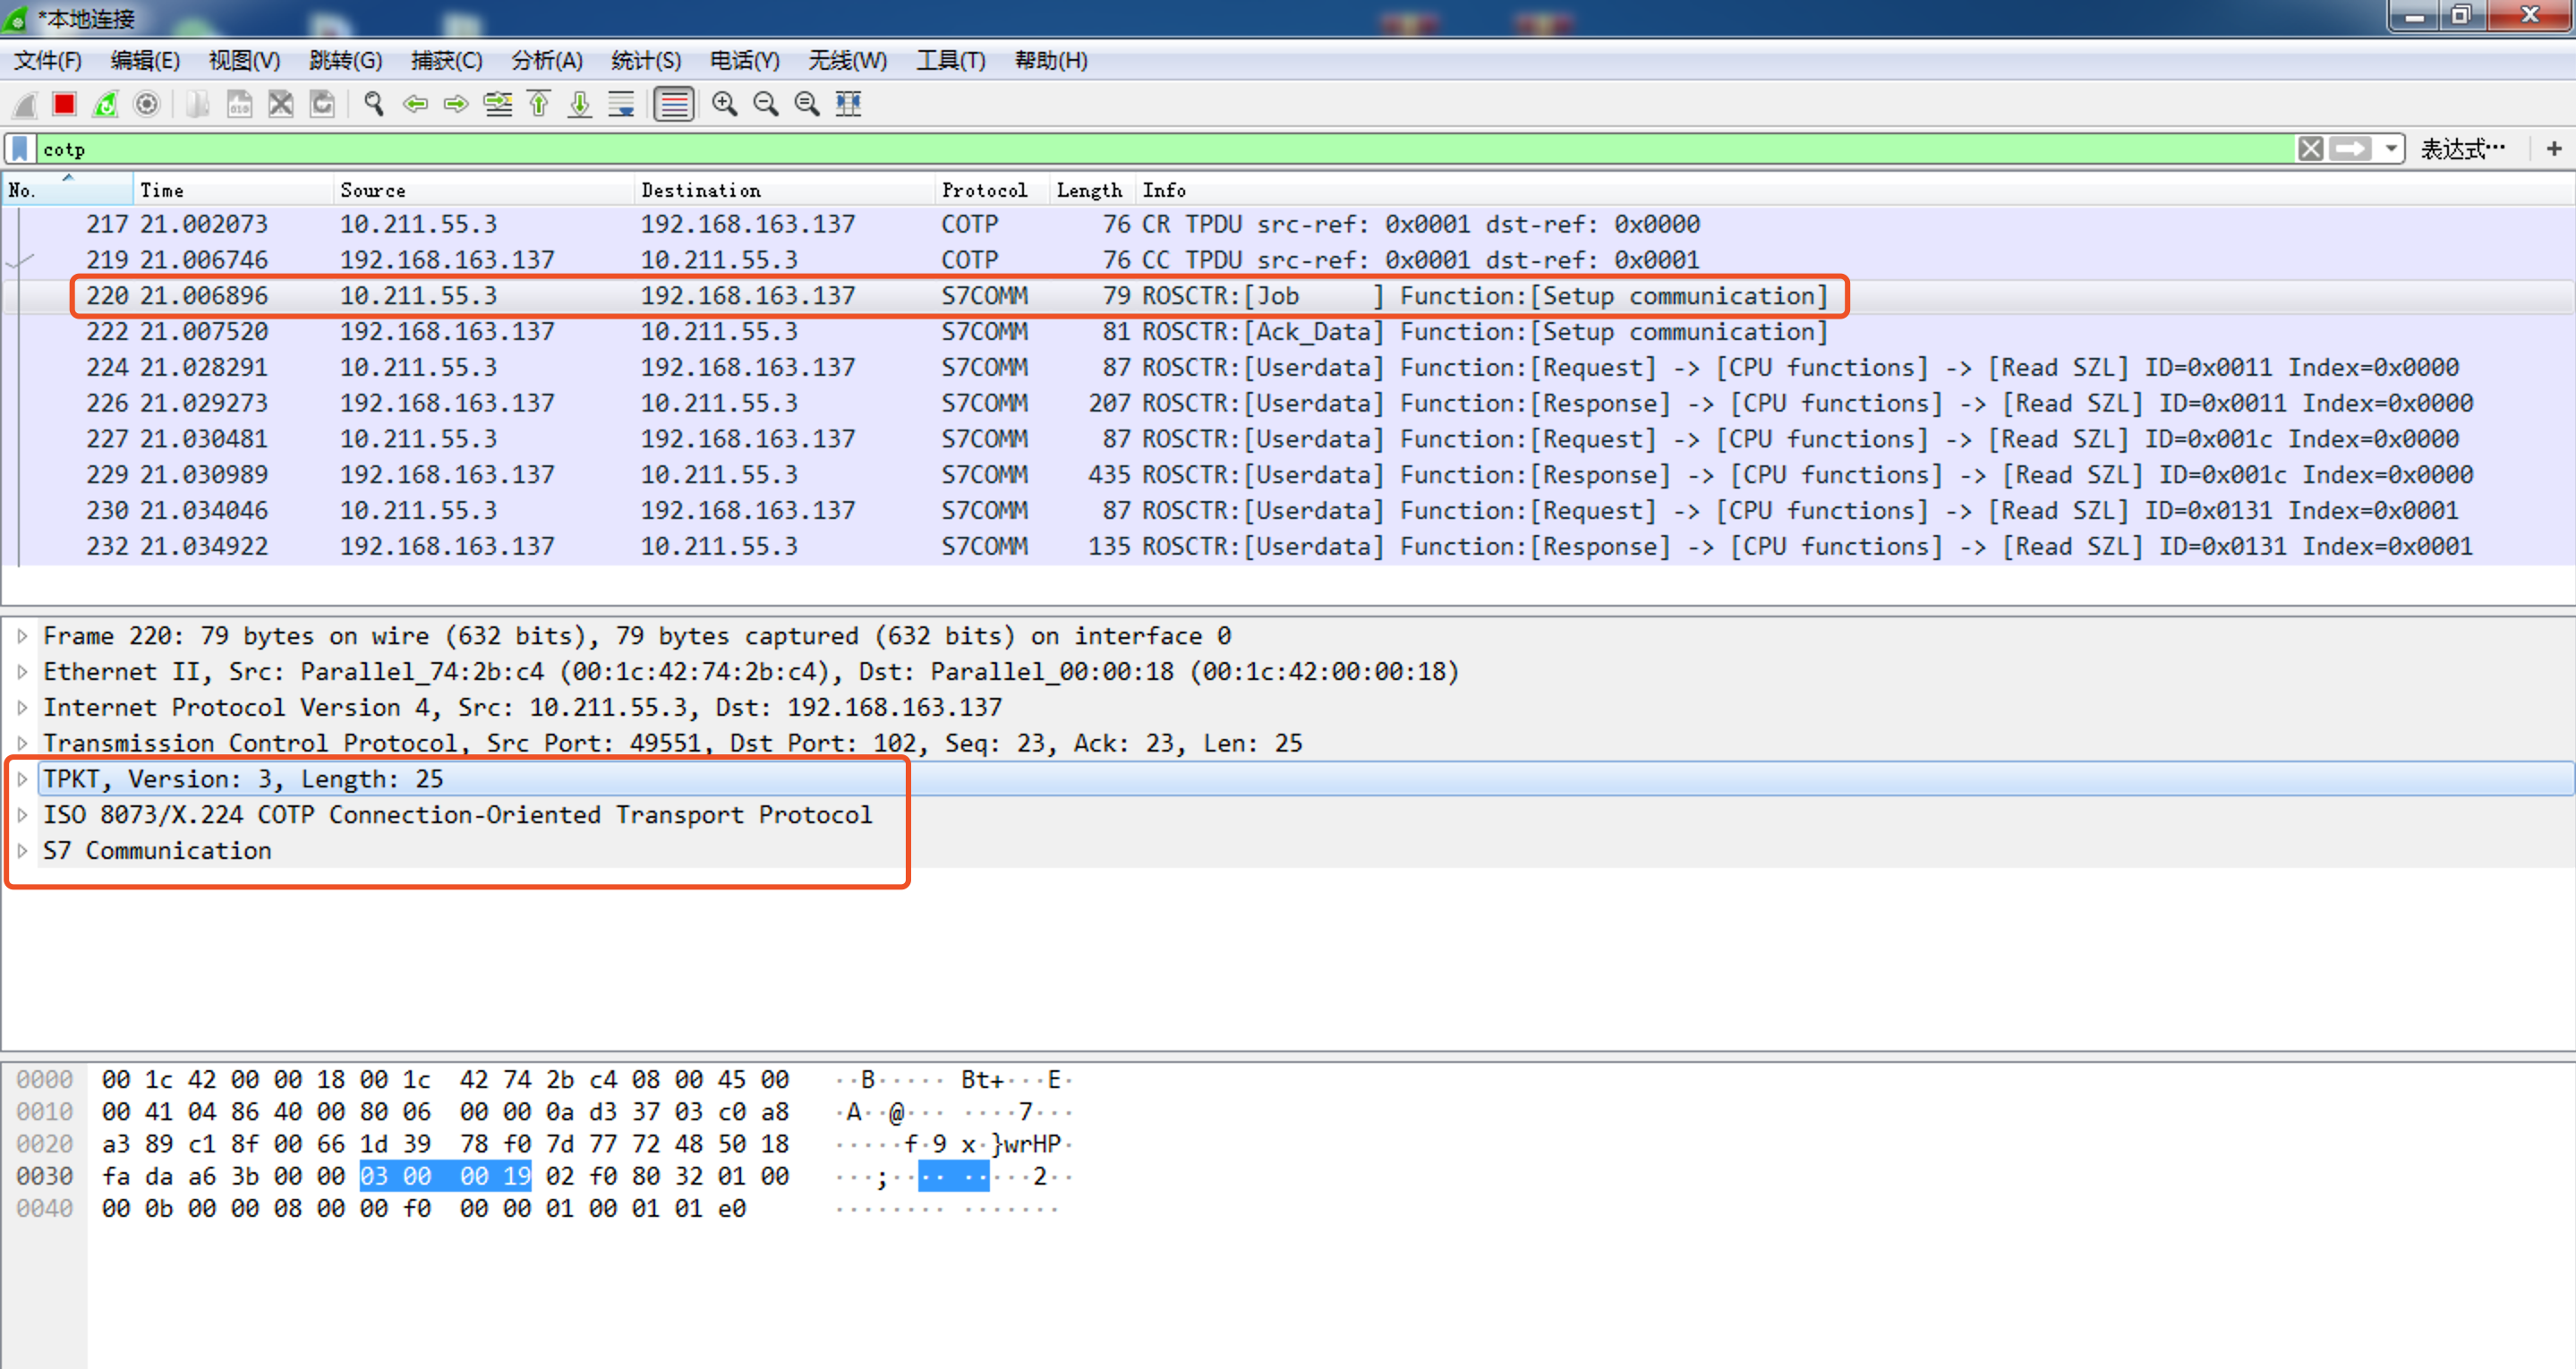Click the filter bookmark icon beside cotp

pyautogui.click(x=20, y=149)
